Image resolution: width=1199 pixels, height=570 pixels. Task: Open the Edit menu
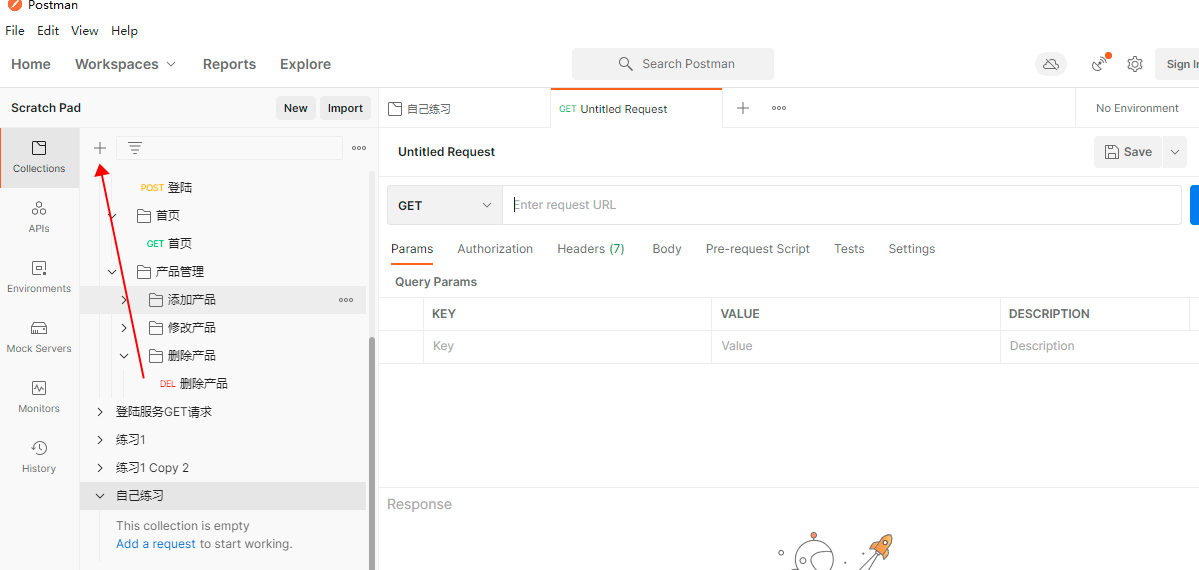(48, 31)
